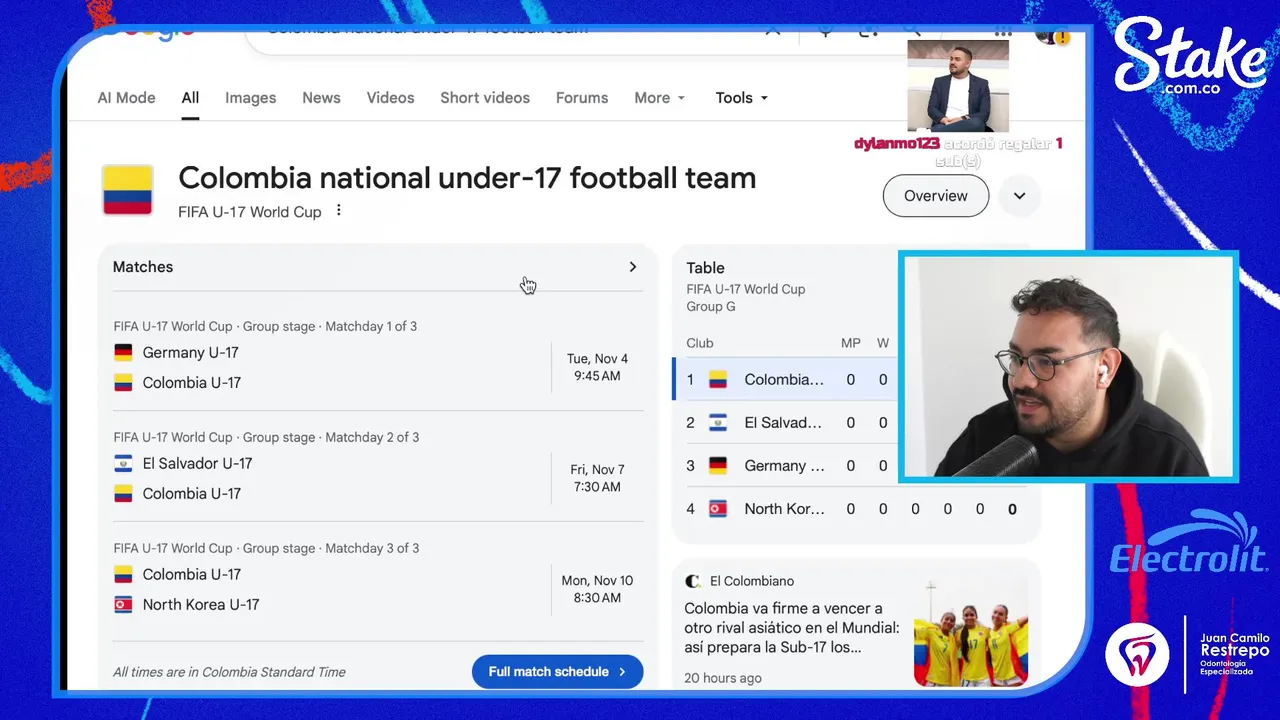Screen dimensions: 1280x720
Task: Expand the chevron next to Overview
Action: pyautogui.click(x=1019, y=196)
